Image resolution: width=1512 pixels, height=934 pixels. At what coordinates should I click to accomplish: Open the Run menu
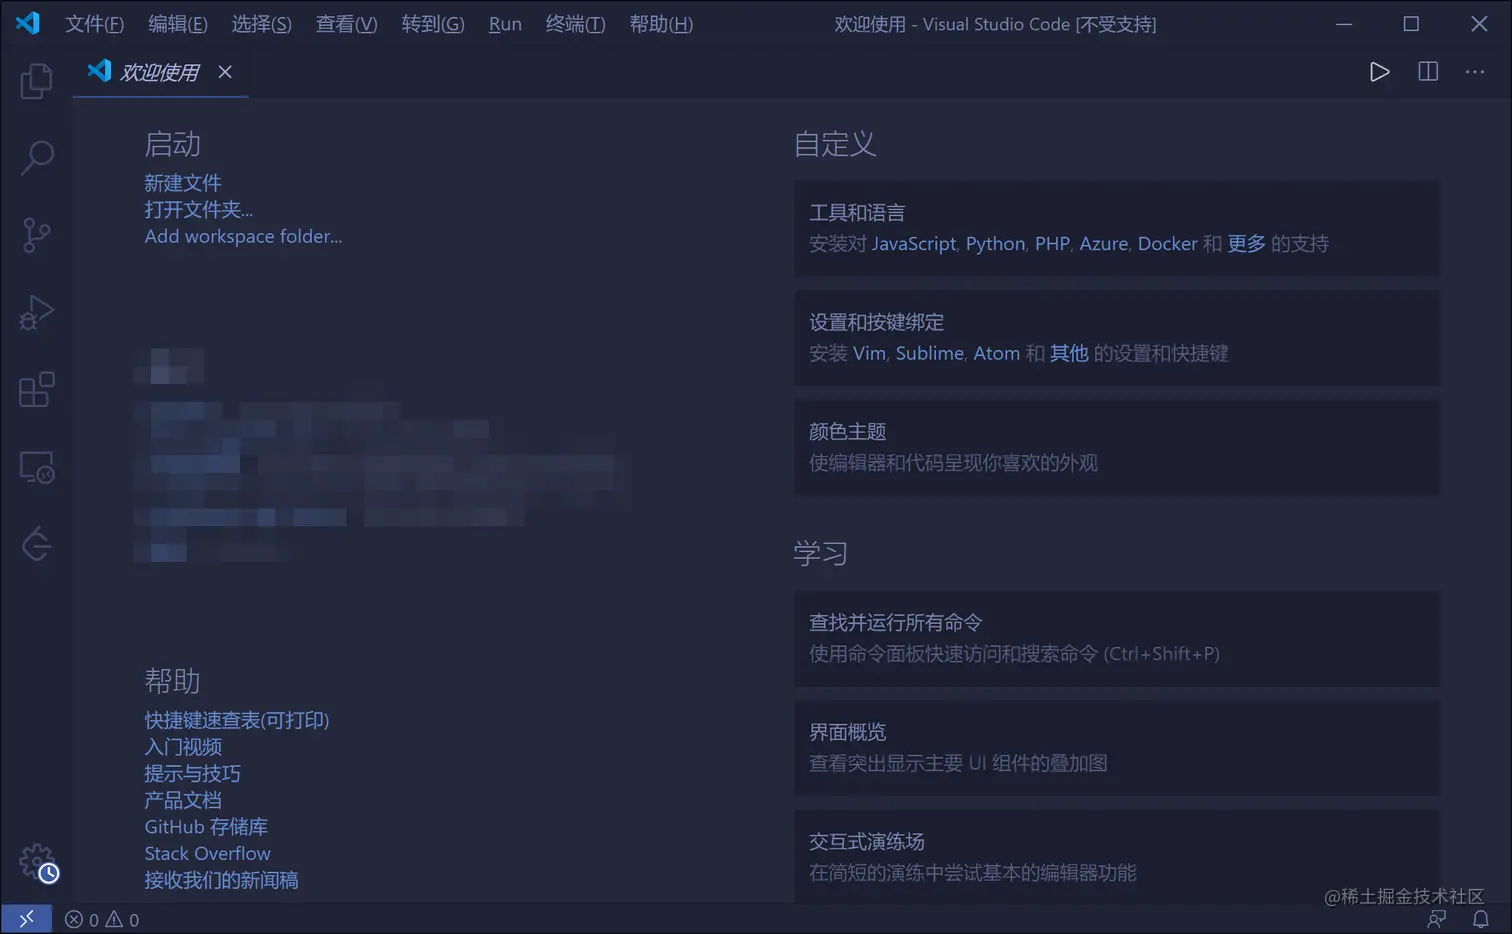505,24
